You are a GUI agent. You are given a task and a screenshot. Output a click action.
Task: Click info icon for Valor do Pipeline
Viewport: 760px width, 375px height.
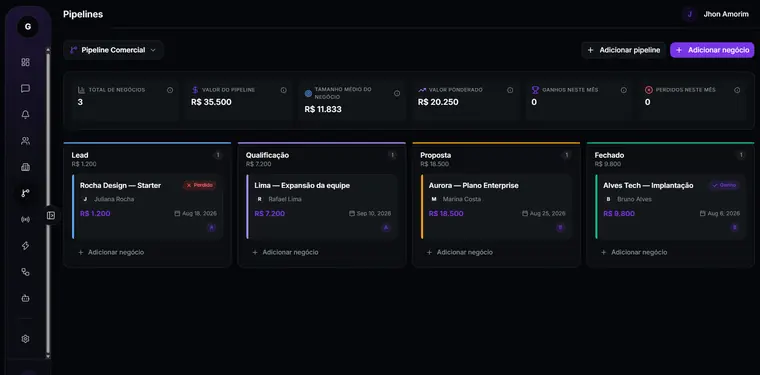[284, 90]
